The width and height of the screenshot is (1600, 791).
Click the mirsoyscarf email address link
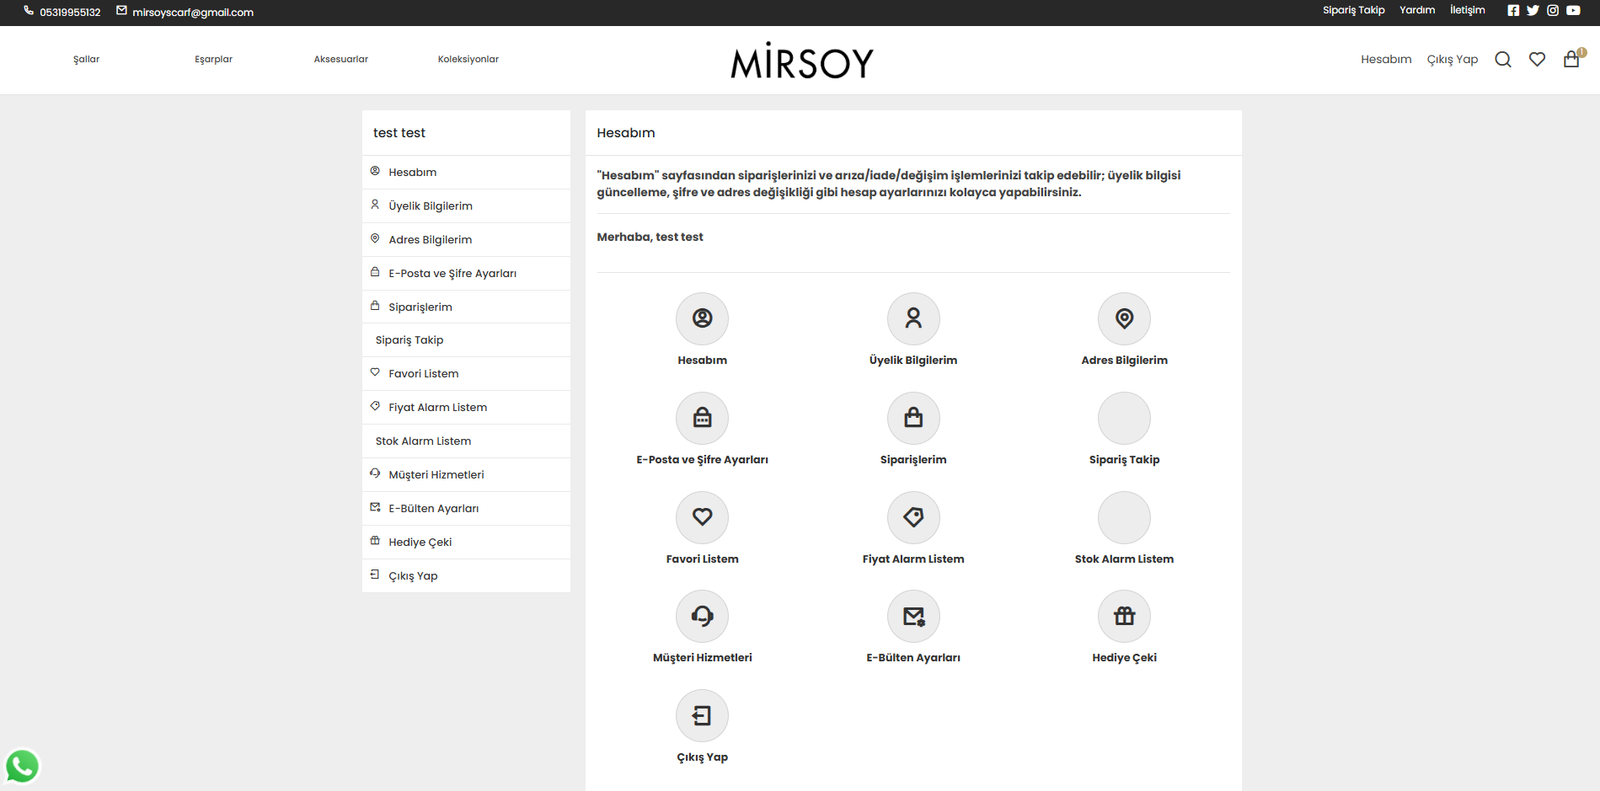[x=193, y=12]
